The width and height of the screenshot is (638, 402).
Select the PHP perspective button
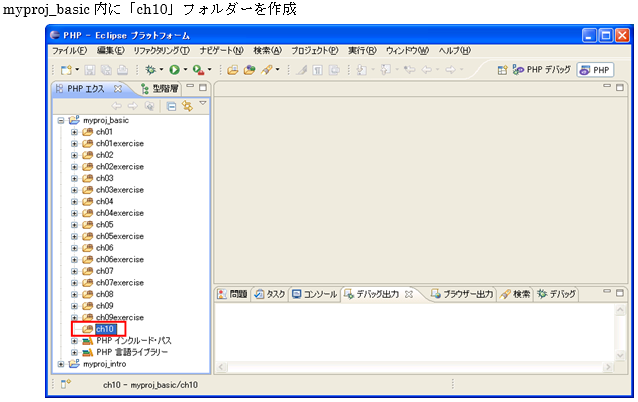597,70
